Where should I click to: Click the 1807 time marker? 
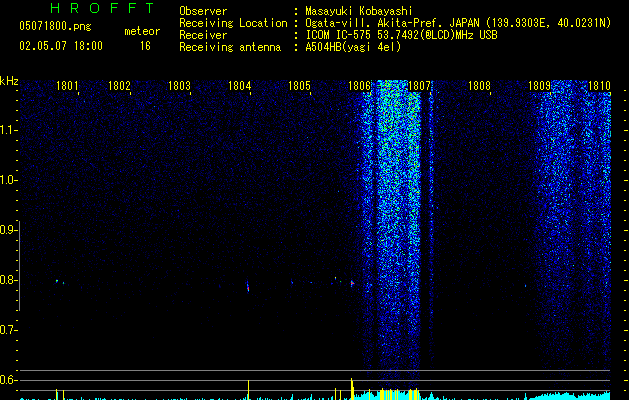(x=419, y=86)
